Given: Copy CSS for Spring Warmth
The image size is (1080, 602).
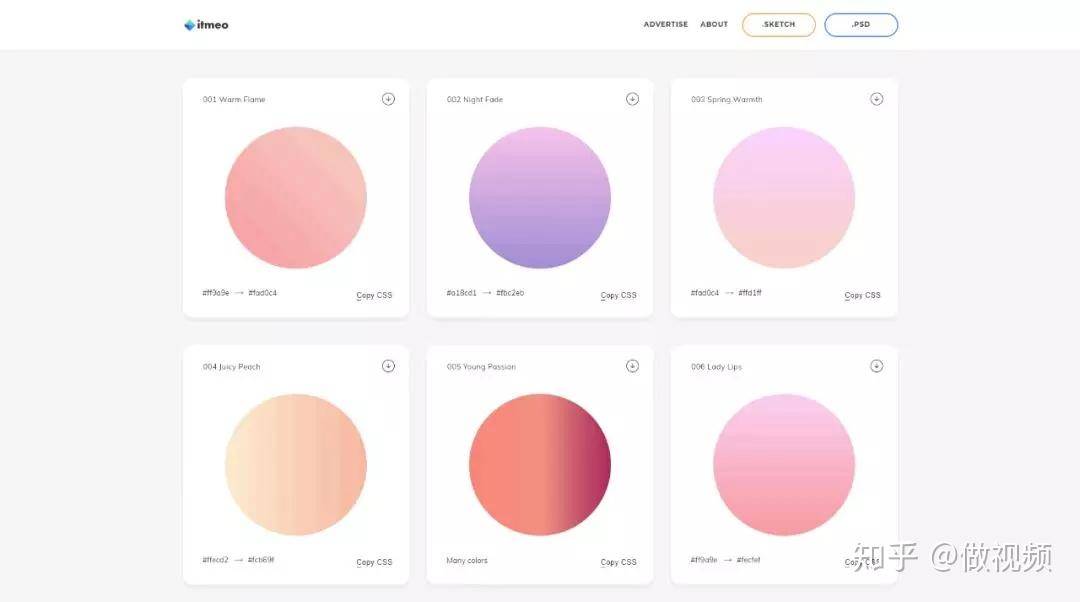Looking at the screenshot, I should [x=862, y=295].
